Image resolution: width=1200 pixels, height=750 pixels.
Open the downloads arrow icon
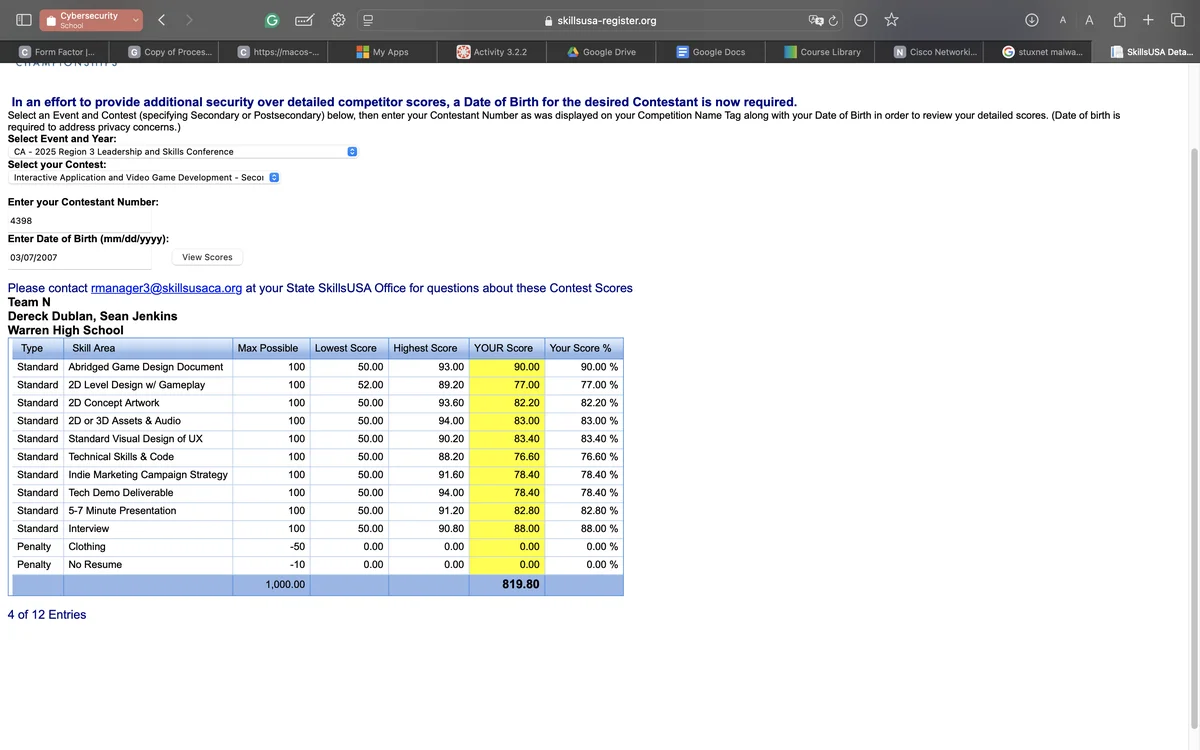tap(1032, 20)
